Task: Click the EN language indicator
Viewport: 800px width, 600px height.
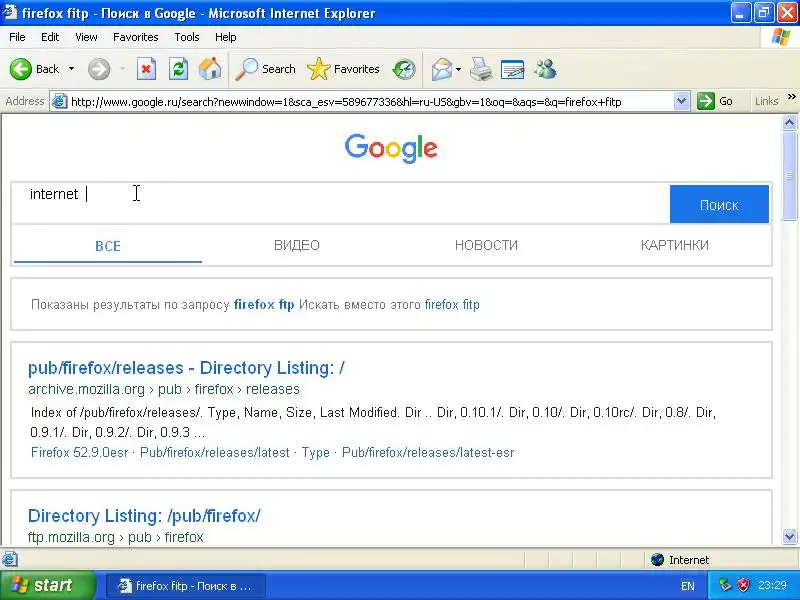Action: coord(687,586)
